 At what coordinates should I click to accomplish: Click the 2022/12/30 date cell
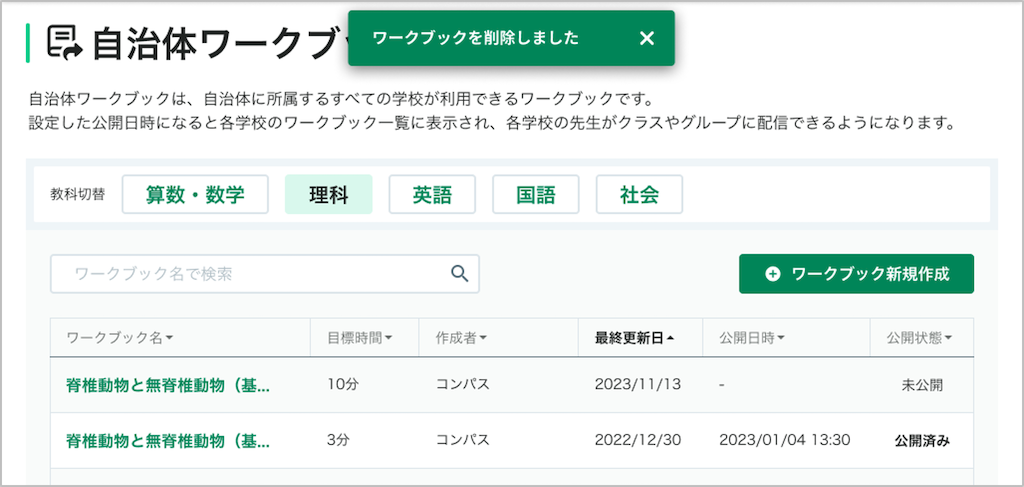[x=637, y=440]
